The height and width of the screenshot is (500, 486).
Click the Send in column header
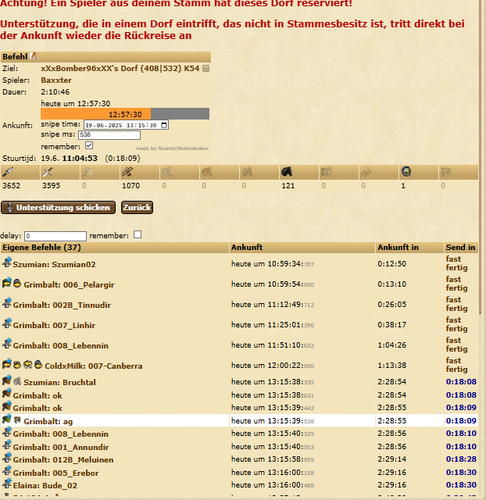[460, 247]
